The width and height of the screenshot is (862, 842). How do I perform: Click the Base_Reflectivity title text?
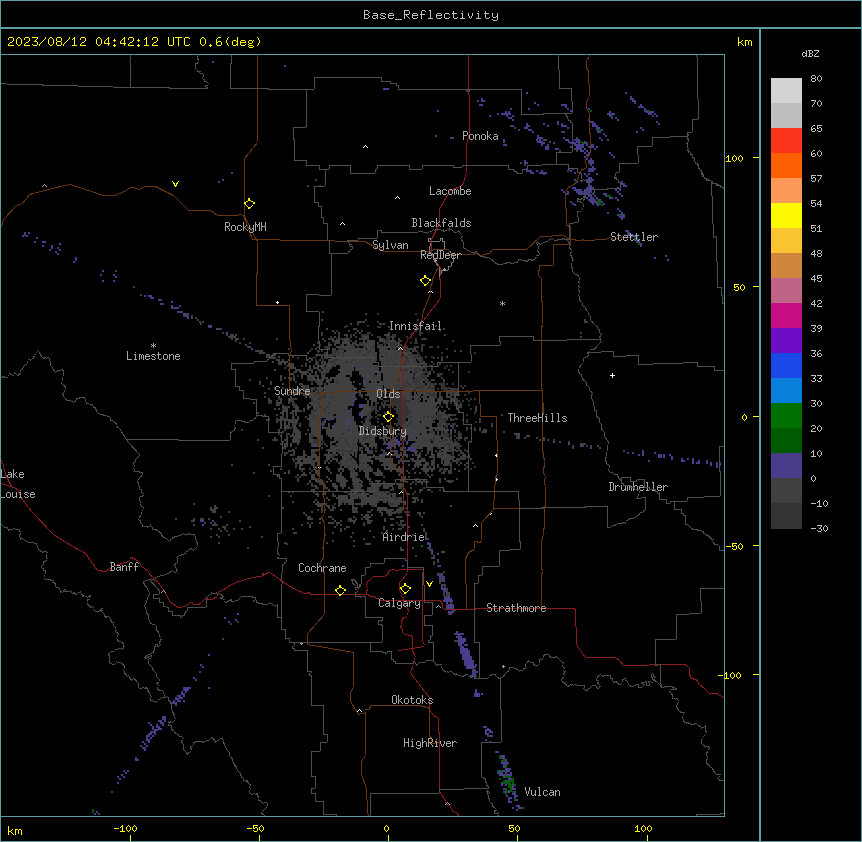[431, 15]
